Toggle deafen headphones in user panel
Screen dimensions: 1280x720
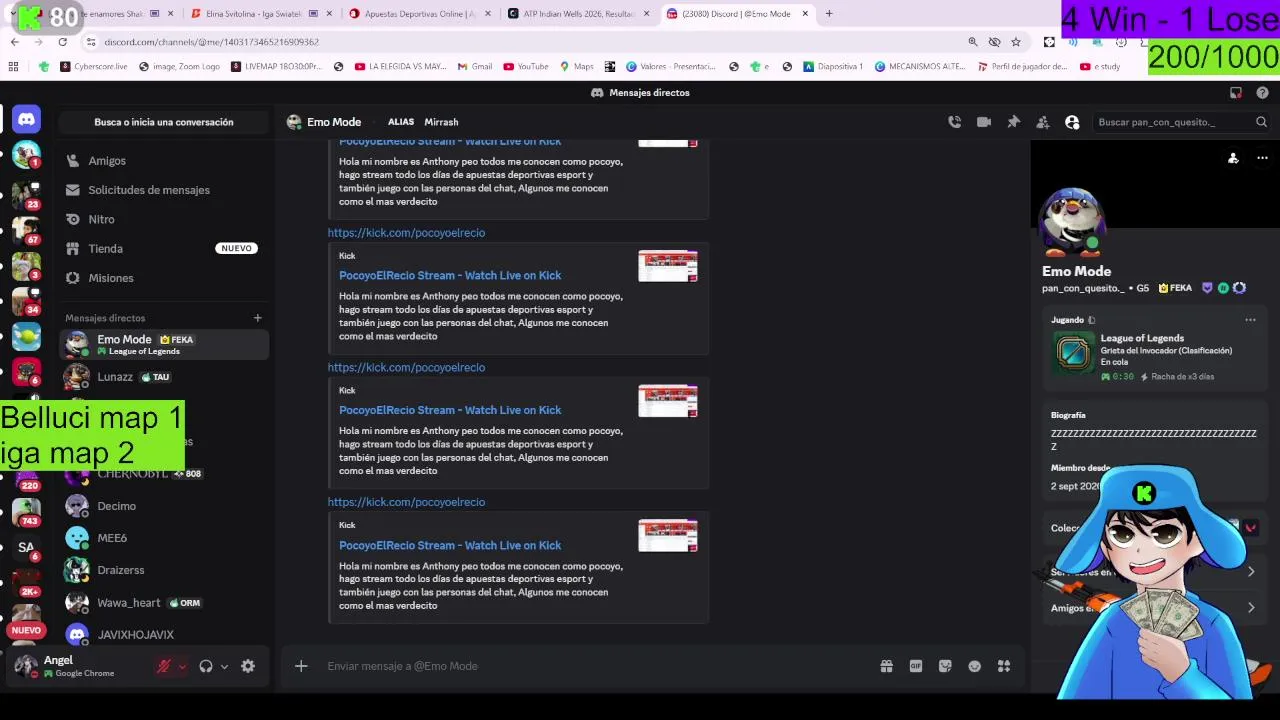click(206, 667)
